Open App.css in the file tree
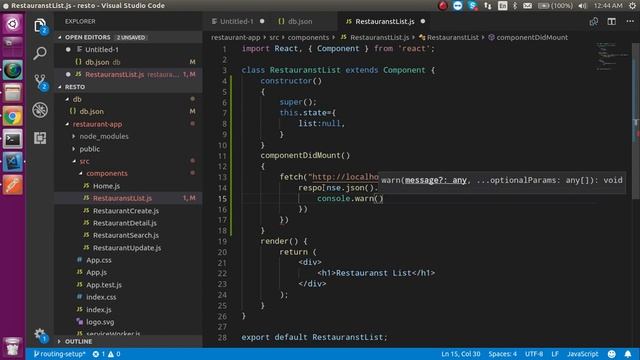Image resolution: width=640 pixels, height=360 pixels. click(129, 260)
